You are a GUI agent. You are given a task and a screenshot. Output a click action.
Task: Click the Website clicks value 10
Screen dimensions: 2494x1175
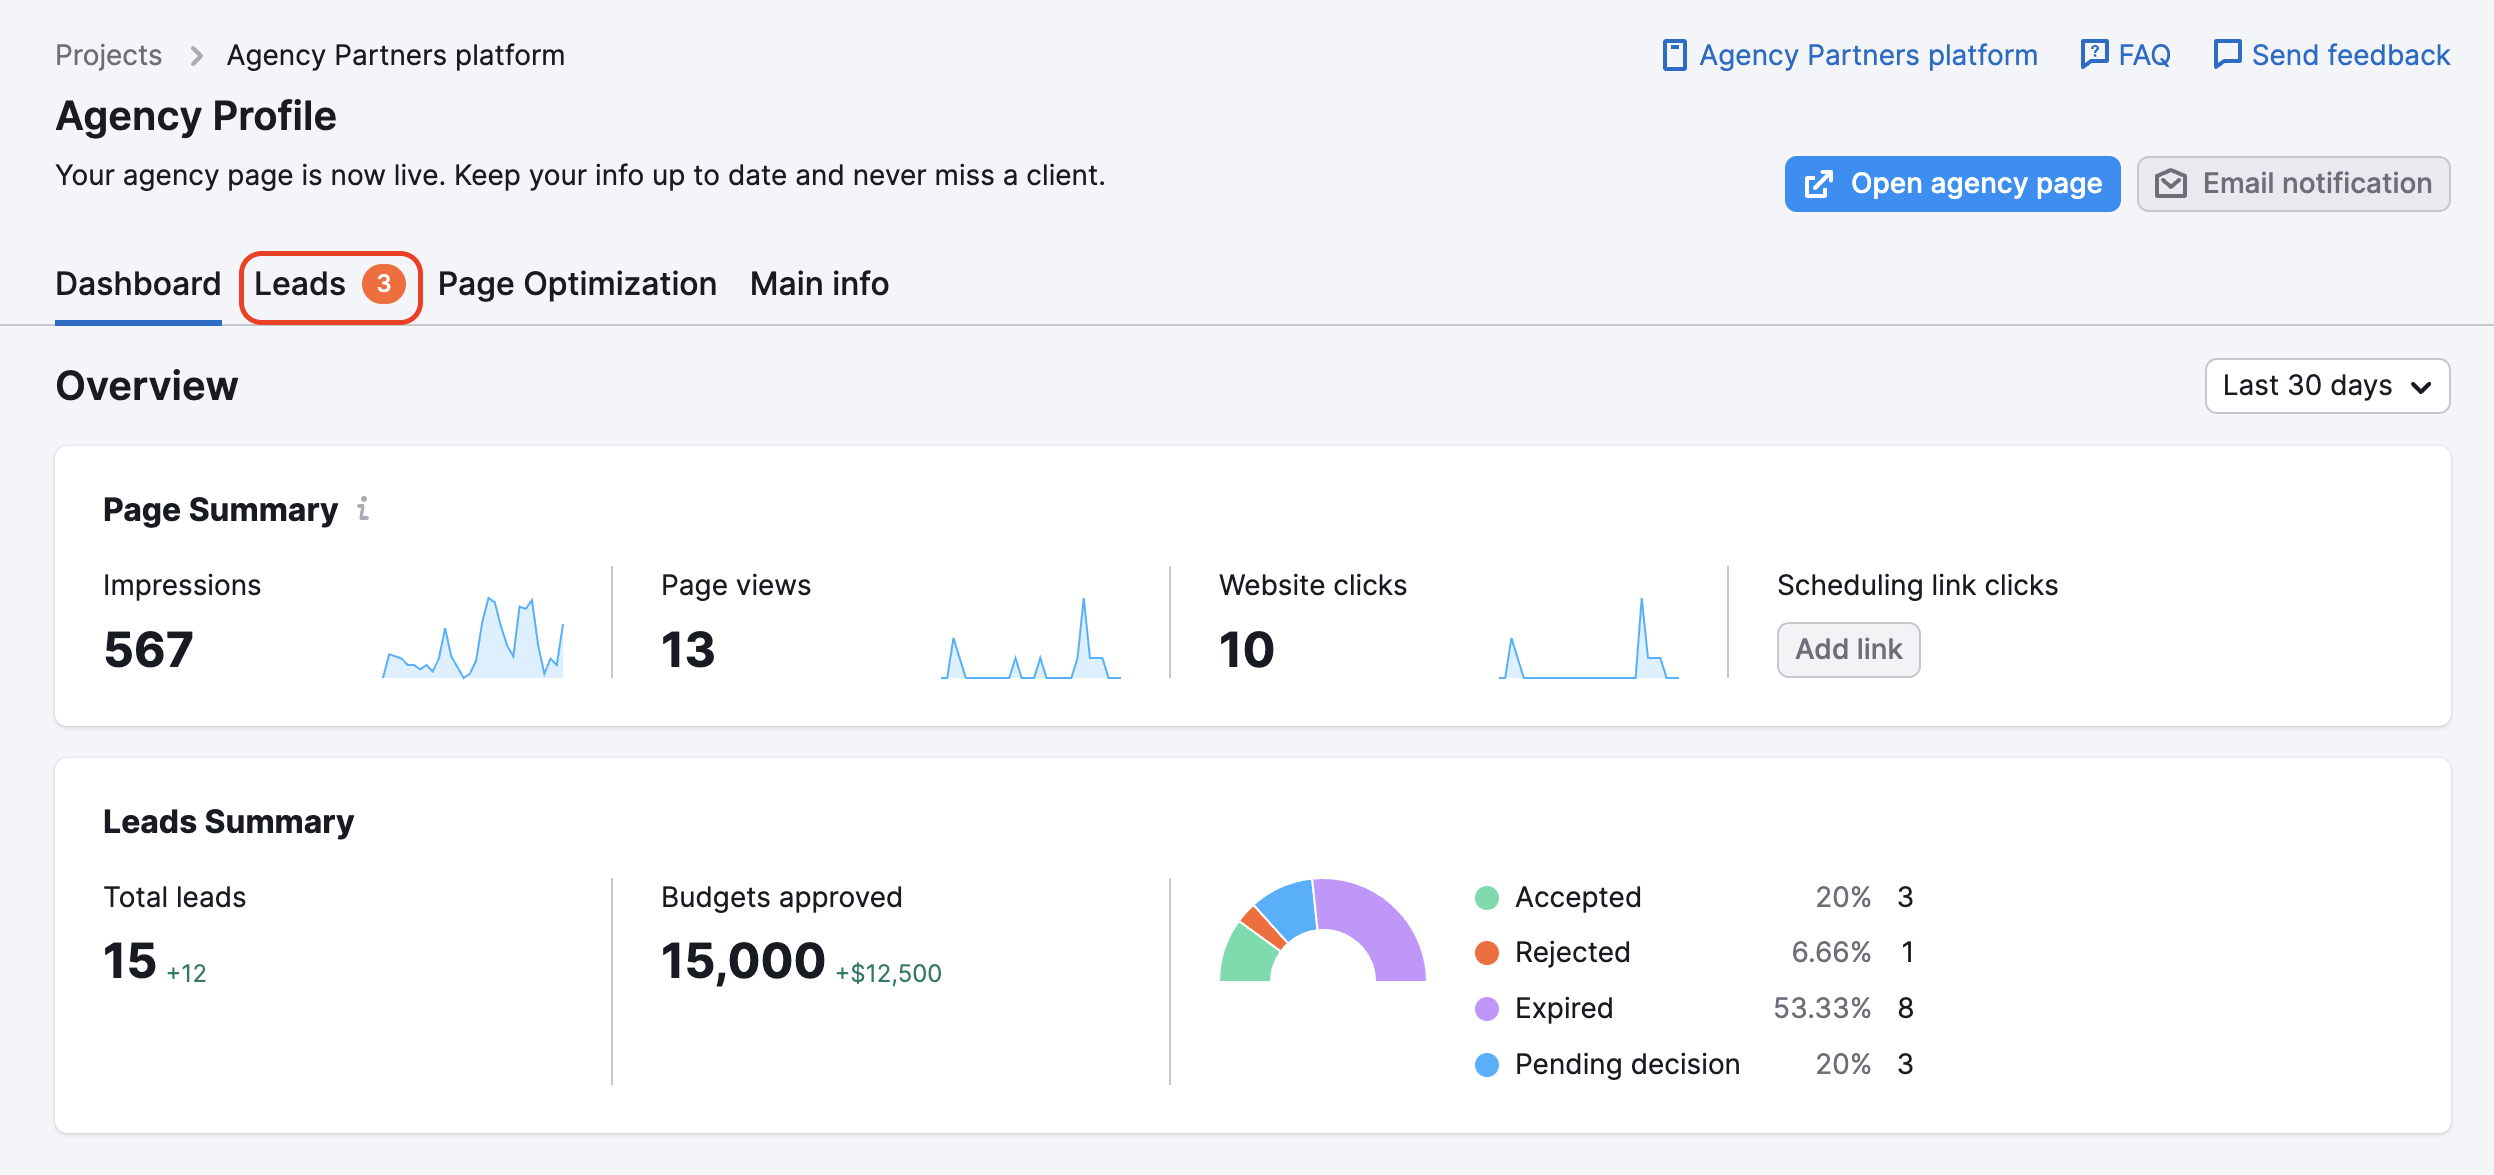pyautogui.click(x=1247, y=650)
